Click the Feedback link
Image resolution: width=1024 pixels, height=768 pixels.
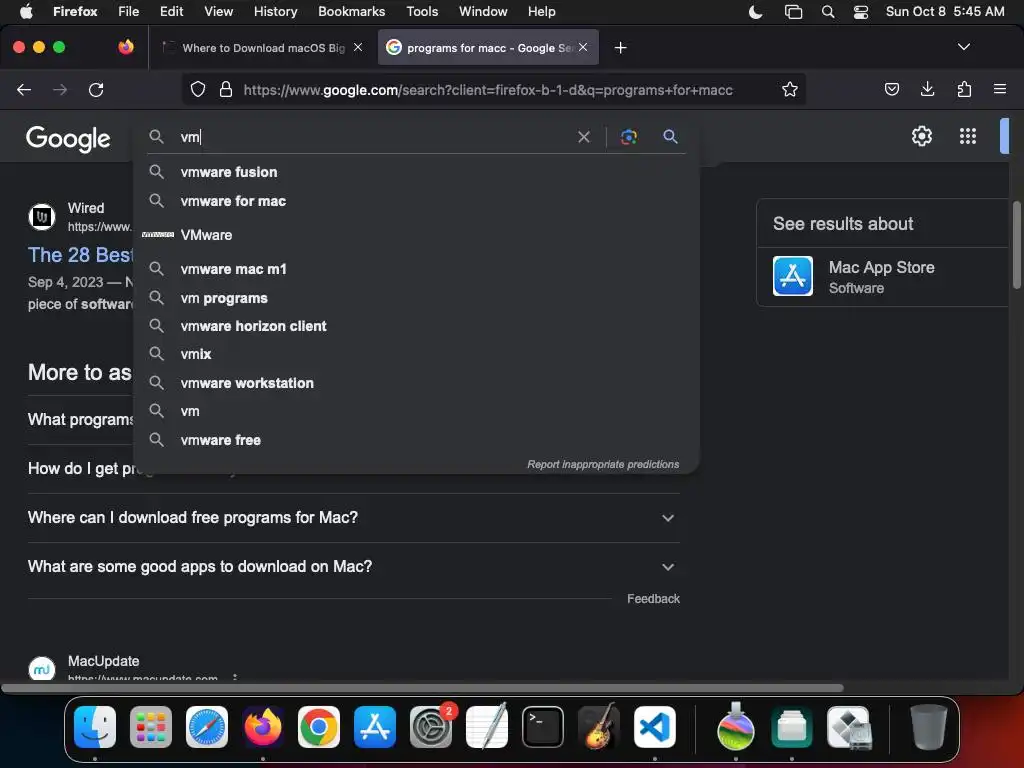point(653,599)
